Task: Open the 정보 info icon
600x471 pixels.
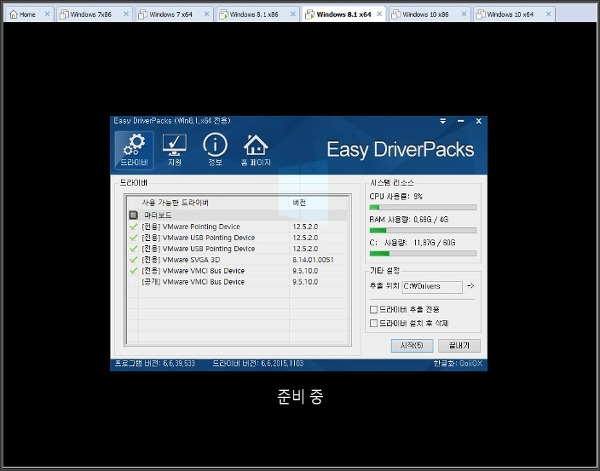Action: [215, 150]
